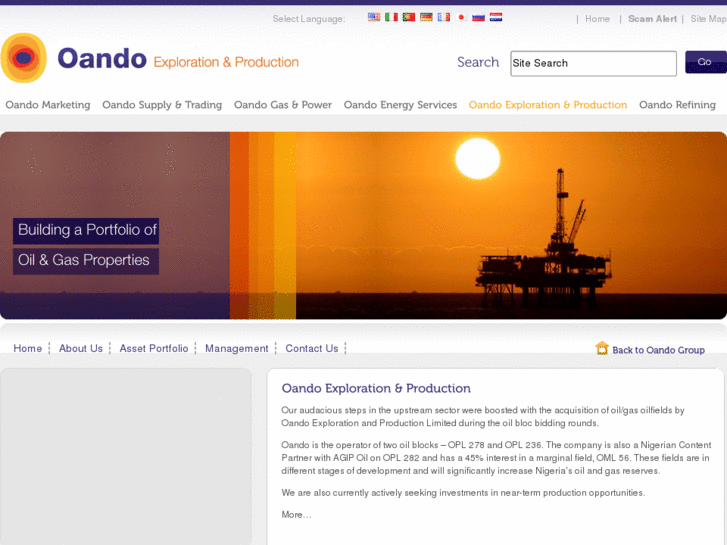Screen dimensions: 727x545
Task: Open the Contact Us page
Action: (312, 348)
